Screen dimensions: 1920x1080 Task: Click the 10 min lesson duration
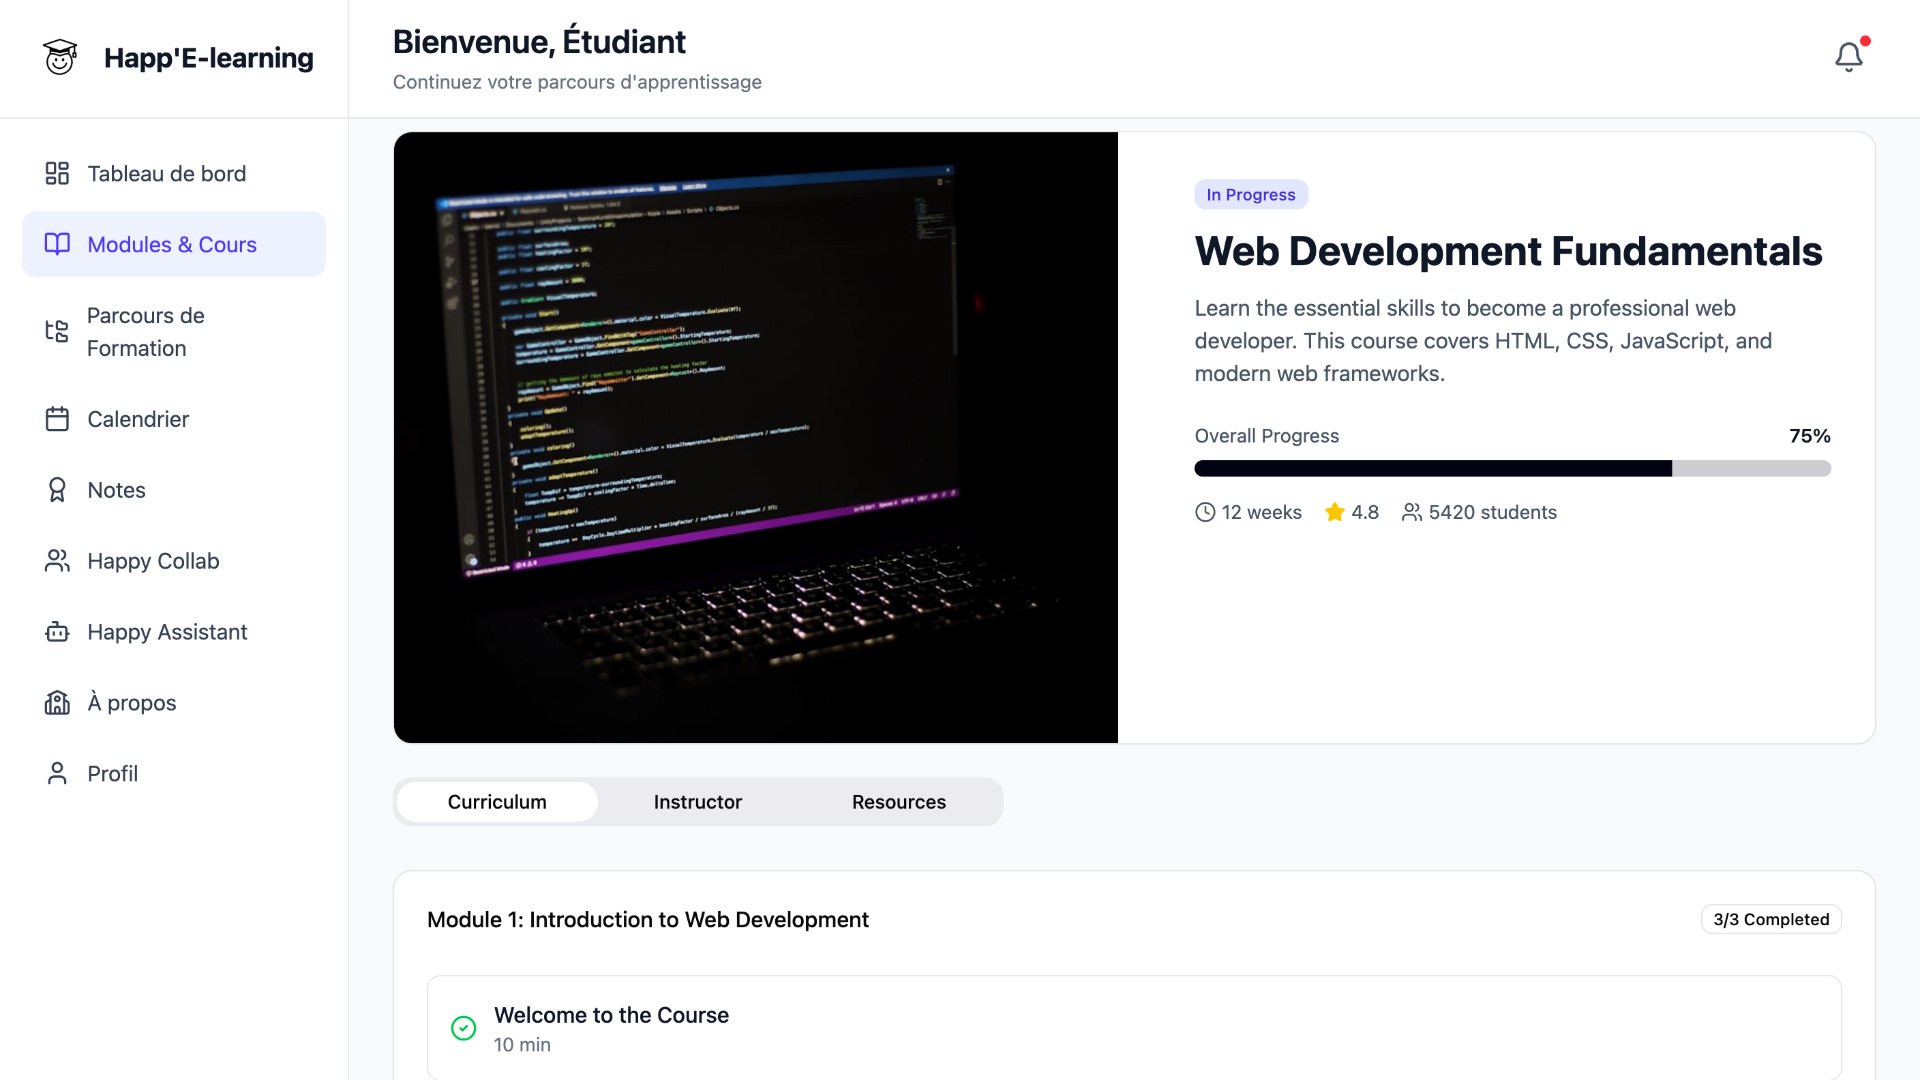[522, 1044]
